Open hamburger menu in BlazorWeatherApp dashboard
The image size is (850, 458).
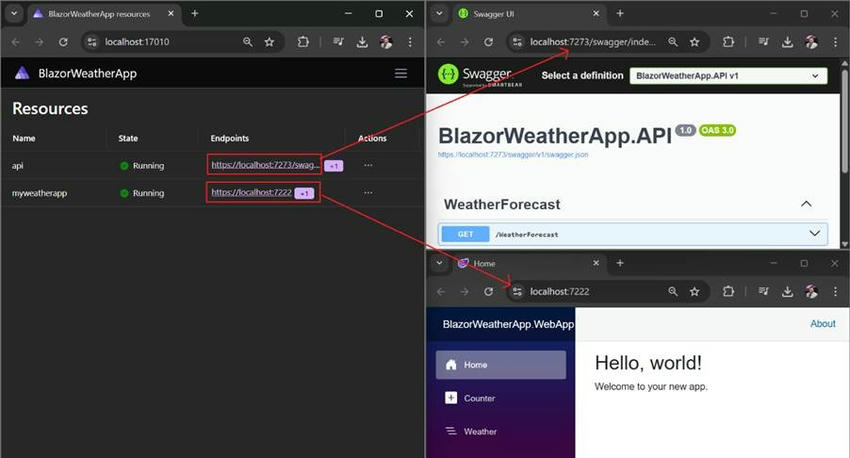pyautogui.click(x=401, y=73)
